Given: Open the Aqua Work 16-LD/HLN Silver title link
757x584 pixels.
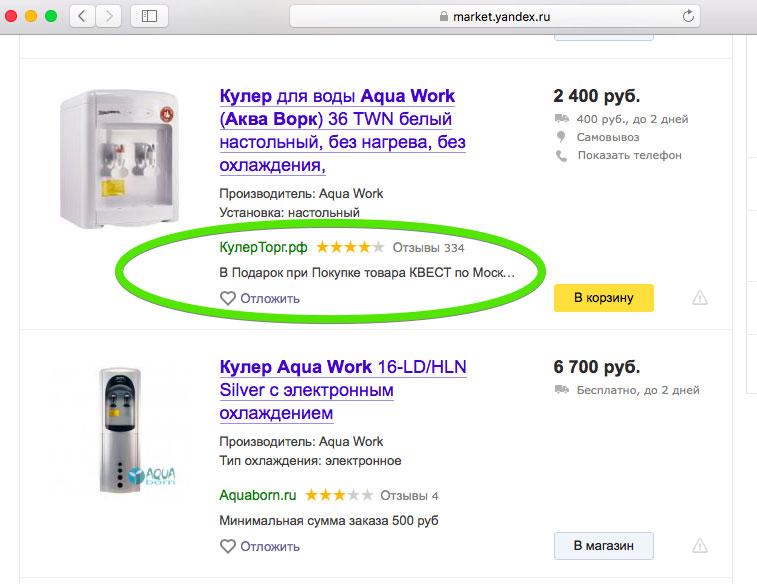Looking at the screenshot, I should point(342,389).
